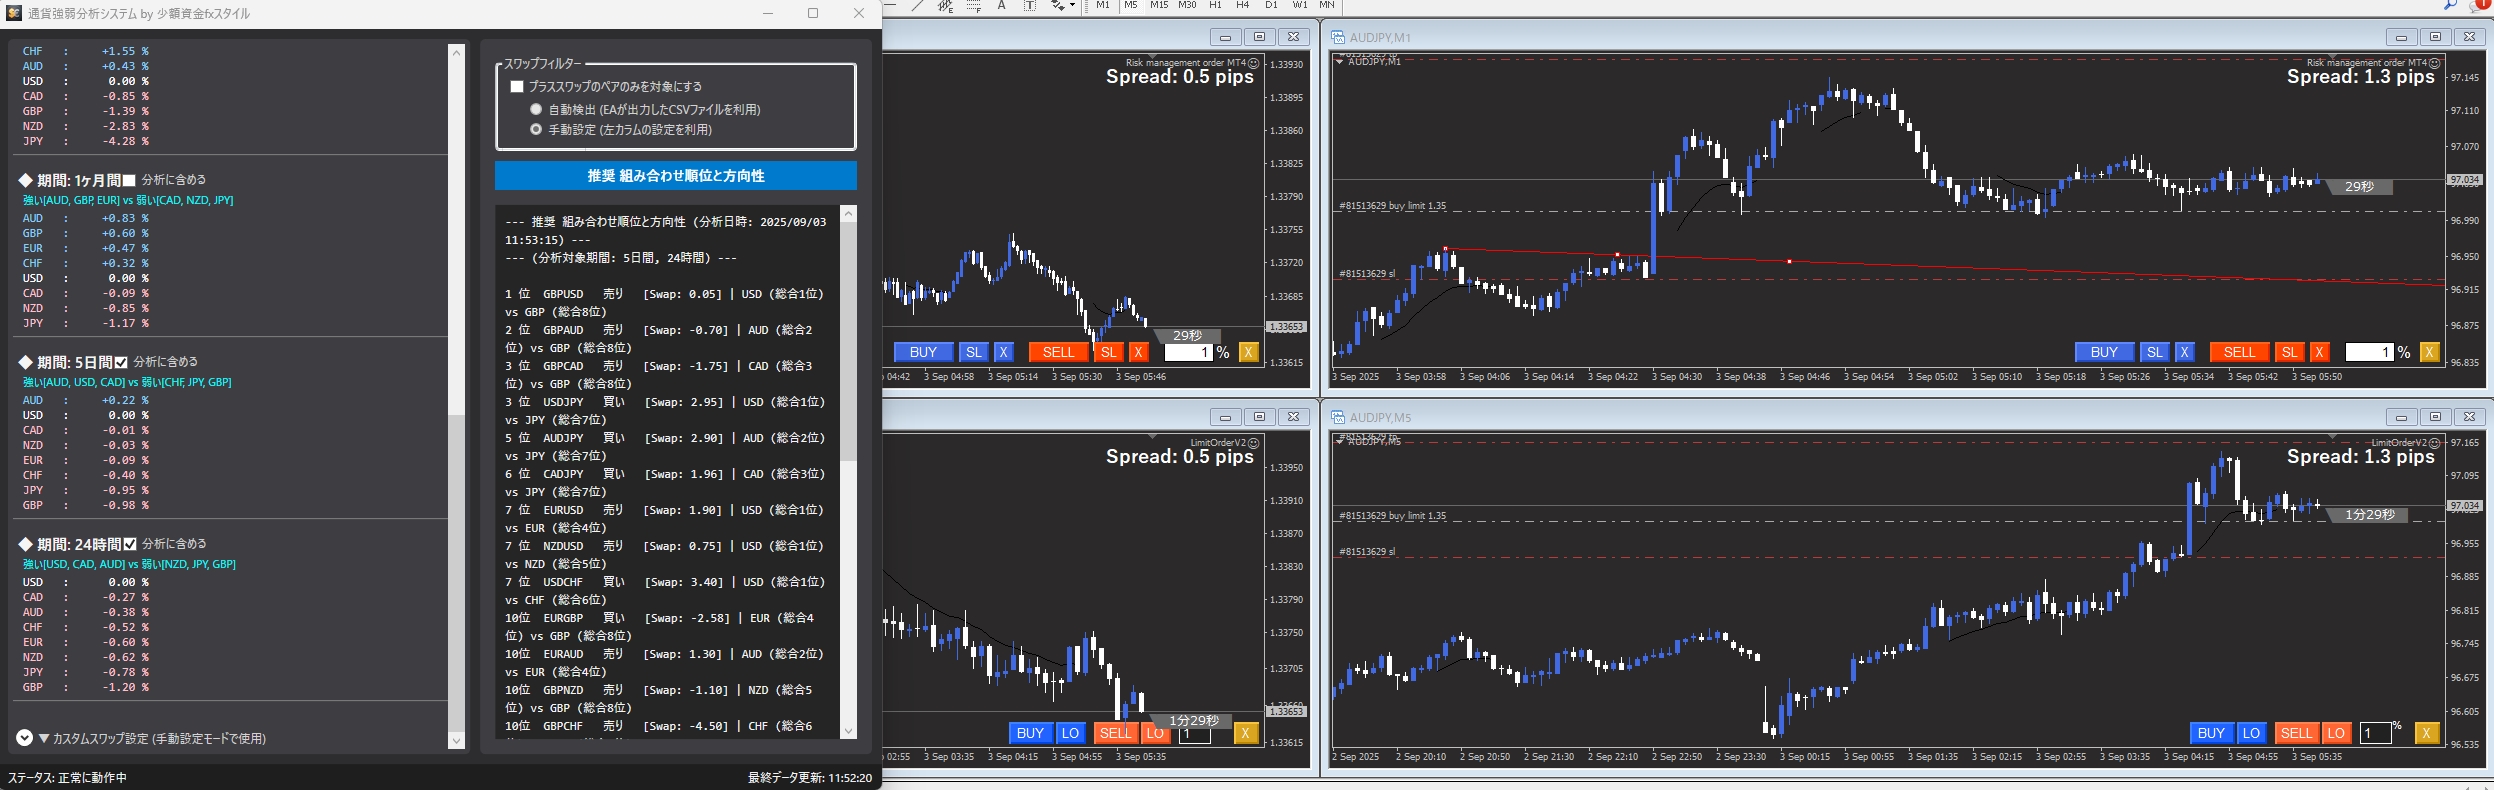Switch chart to M15 timeframe
Image resolution: width=2494 pixels, height=790 pixels.
(1158, 6)
